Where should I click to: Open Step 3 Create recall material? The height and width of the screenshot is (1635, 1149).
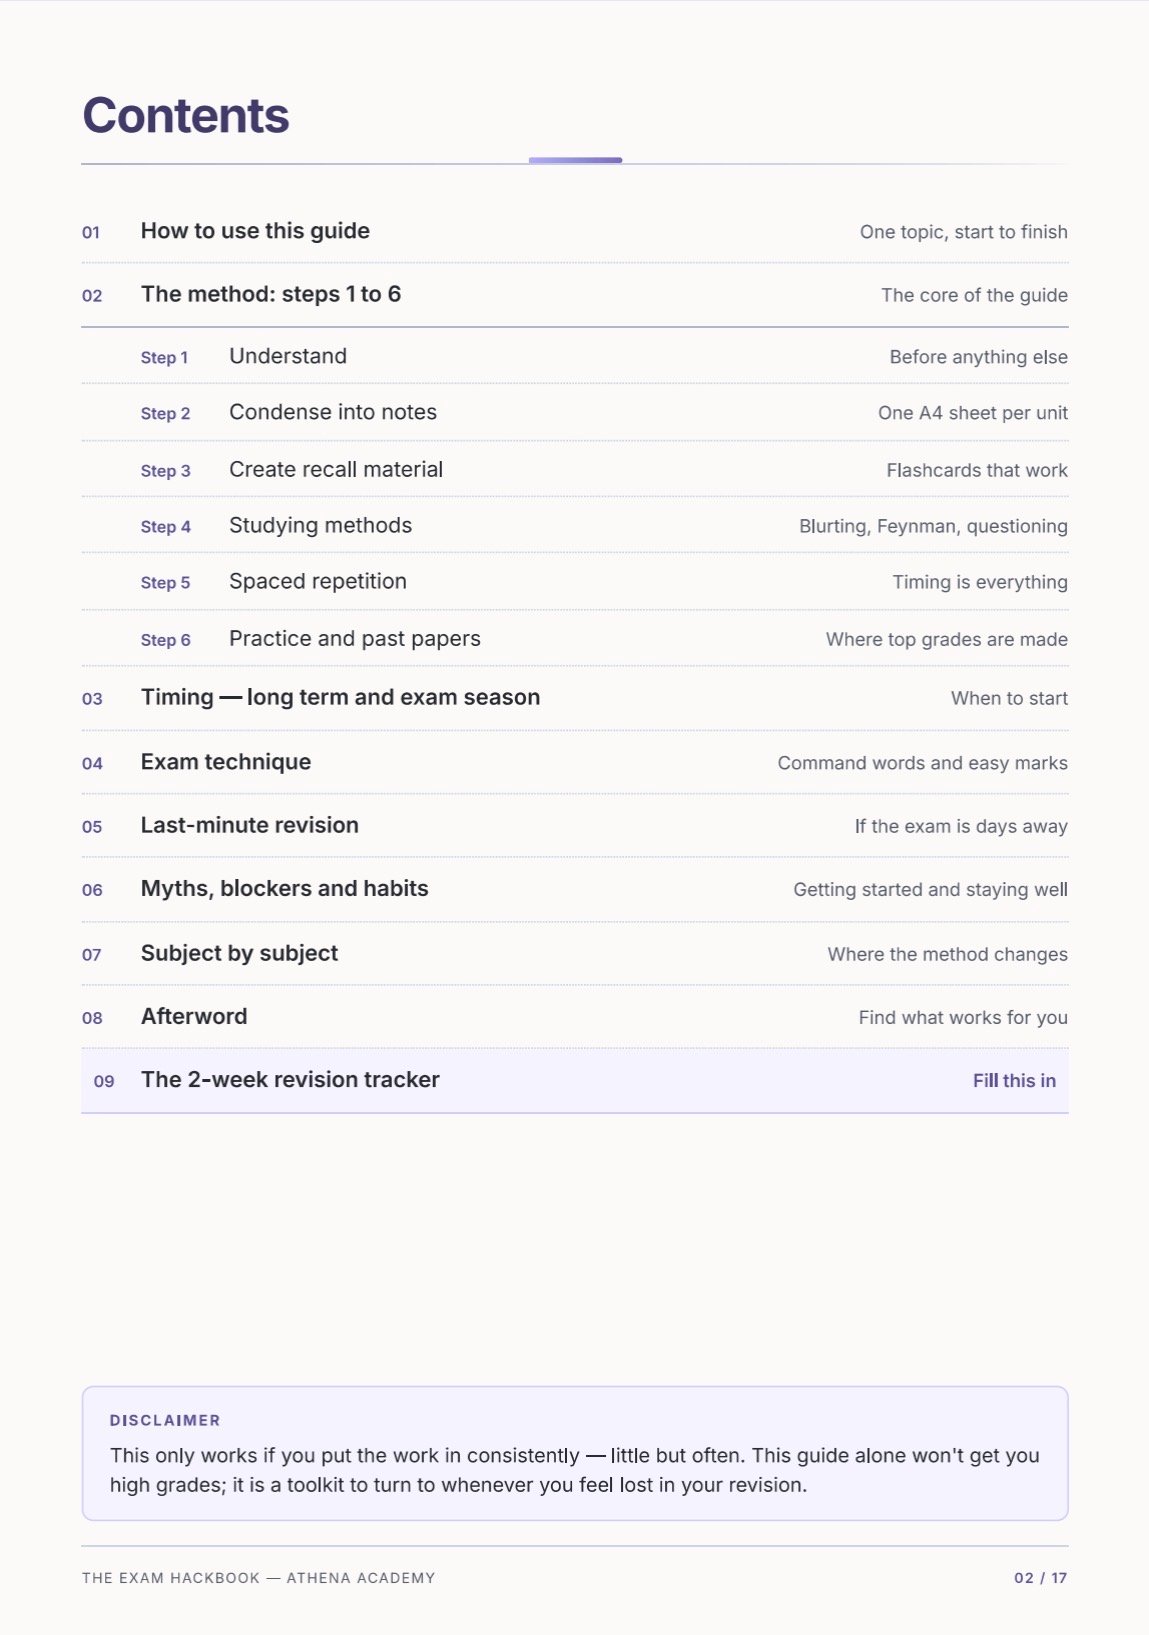point(575,469)
